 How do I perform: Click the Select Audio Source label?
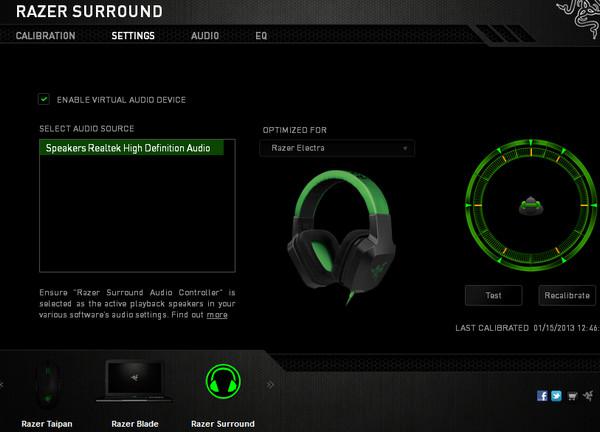[x=87, y=129]
